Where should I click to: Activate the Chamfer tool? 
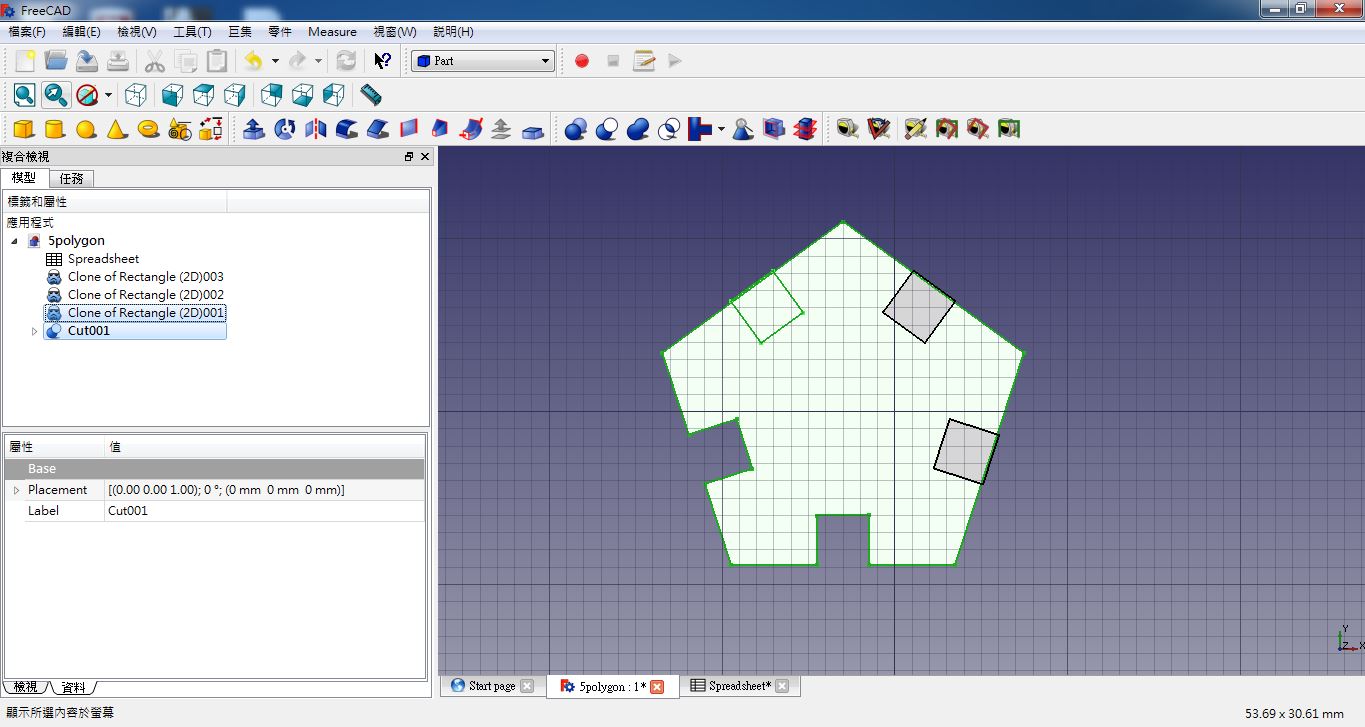[x=380, y=128]
